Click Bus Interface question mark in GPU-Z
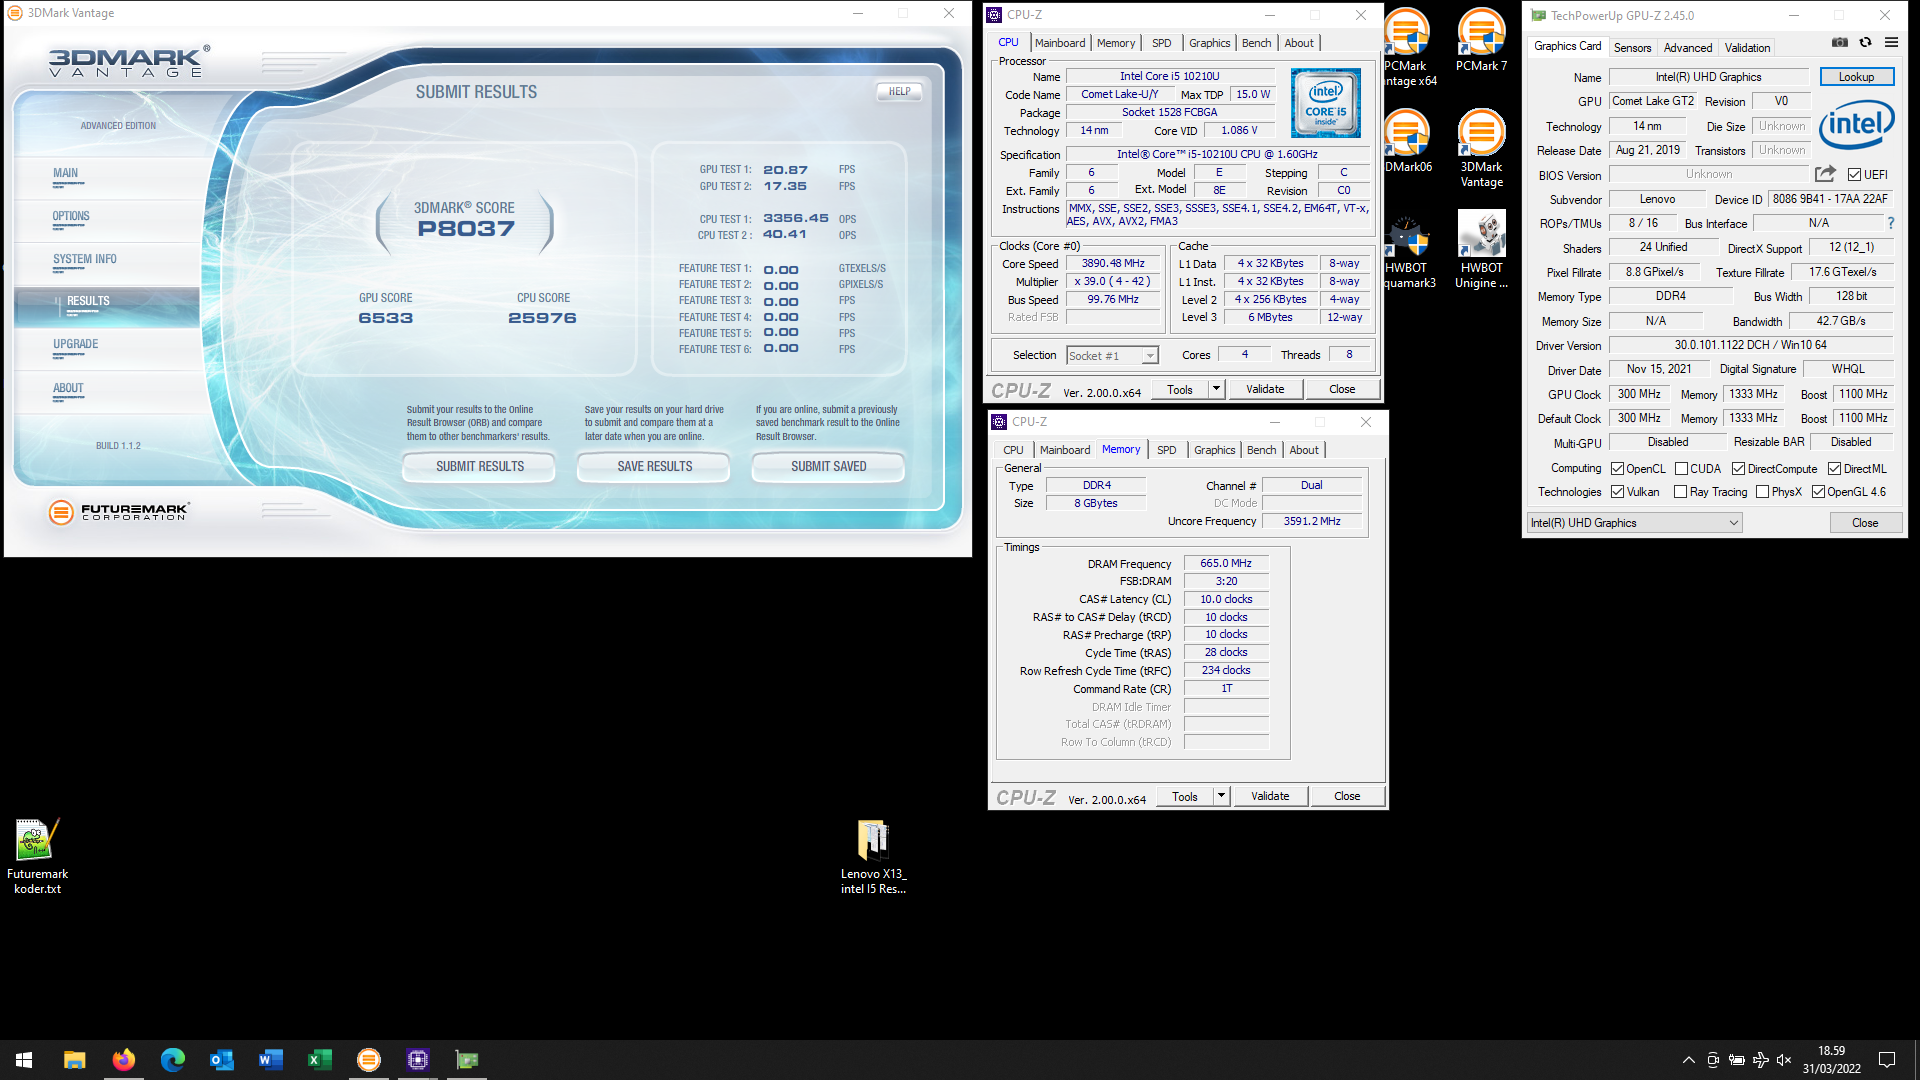Viewport: 1920px width, 1080px height. pyautogui.click(x=1890, y=223)
